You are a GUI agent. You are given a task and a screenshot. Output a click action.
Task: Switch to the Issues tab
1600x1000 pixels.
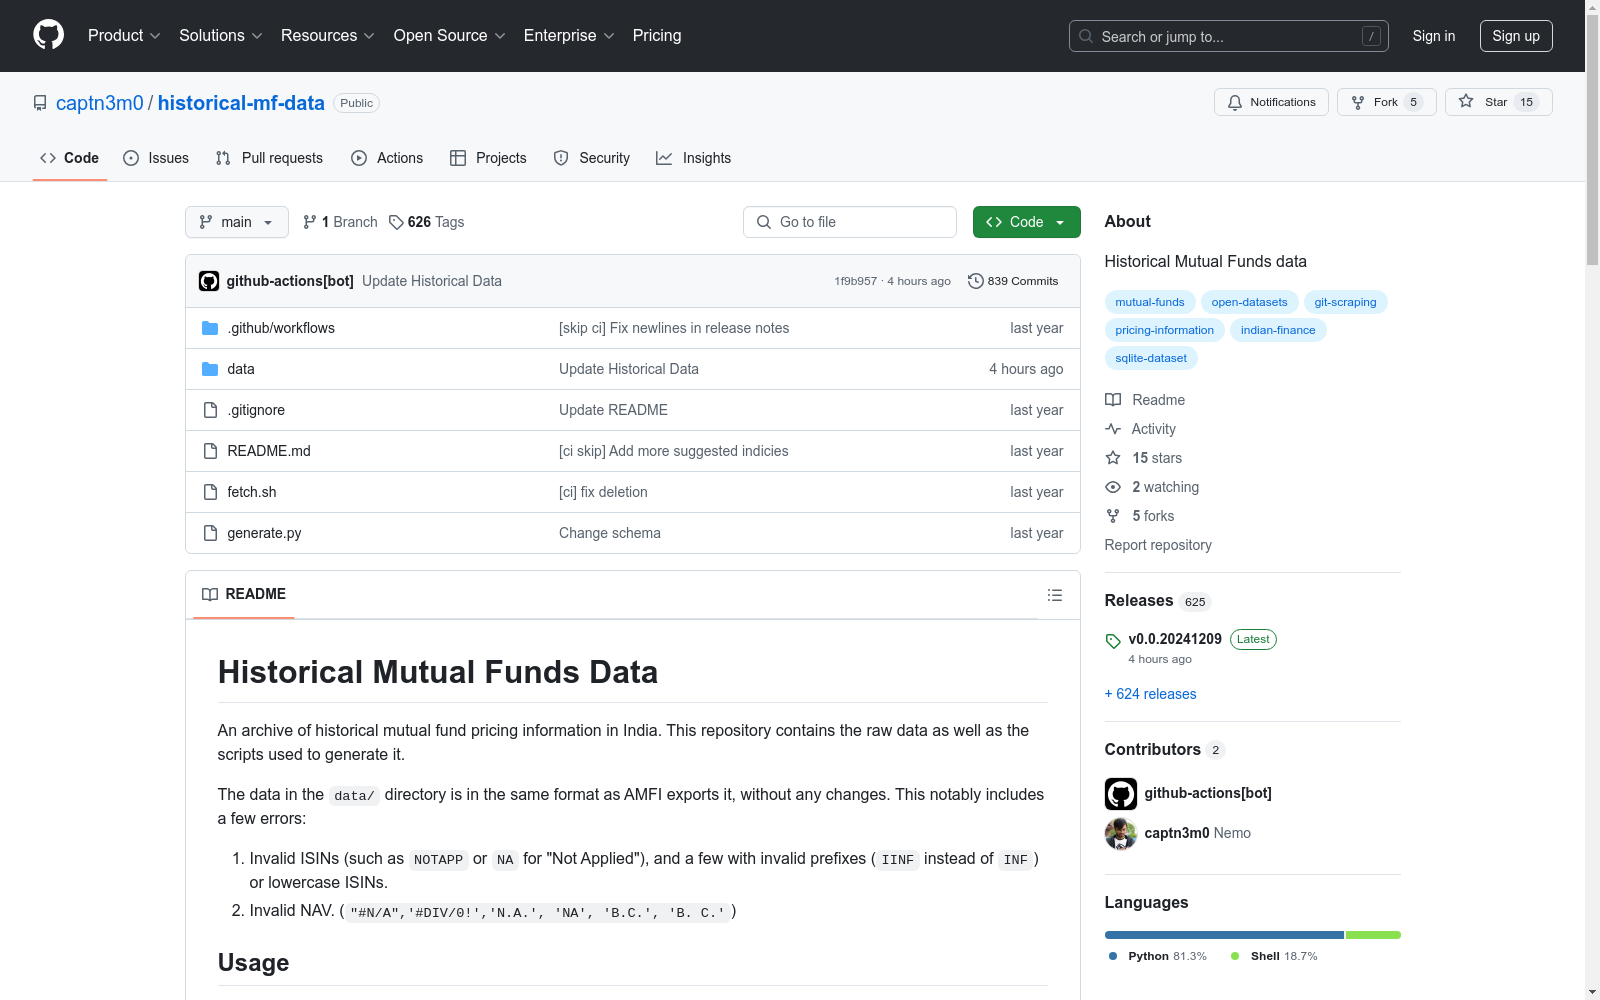[156, 158]
